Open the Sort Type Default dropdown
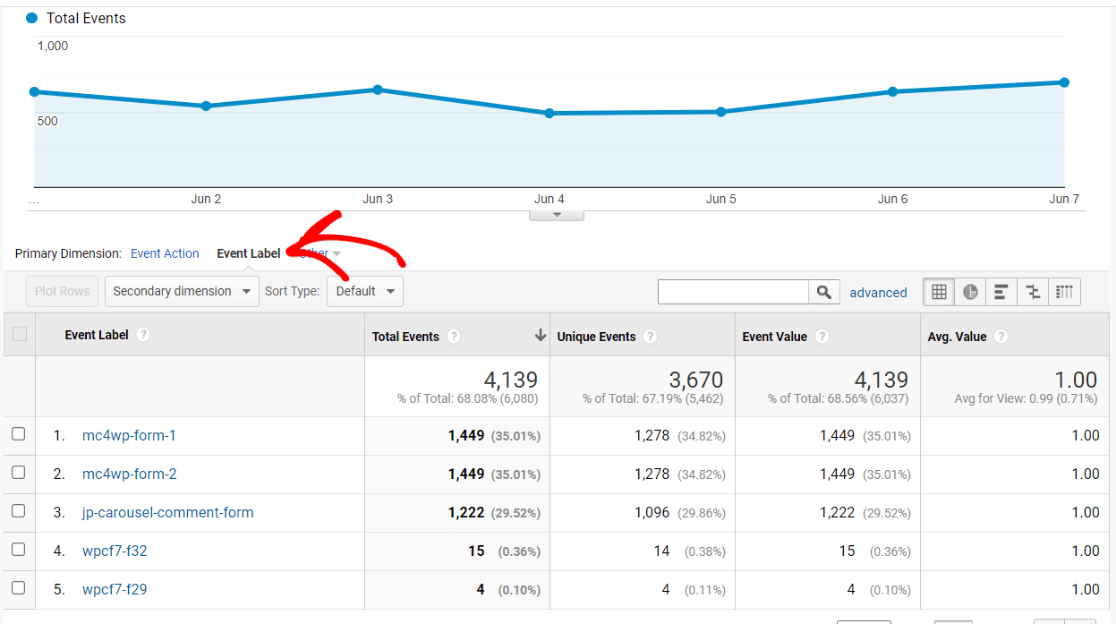The image size is (1116, 624). pos(365,292)
